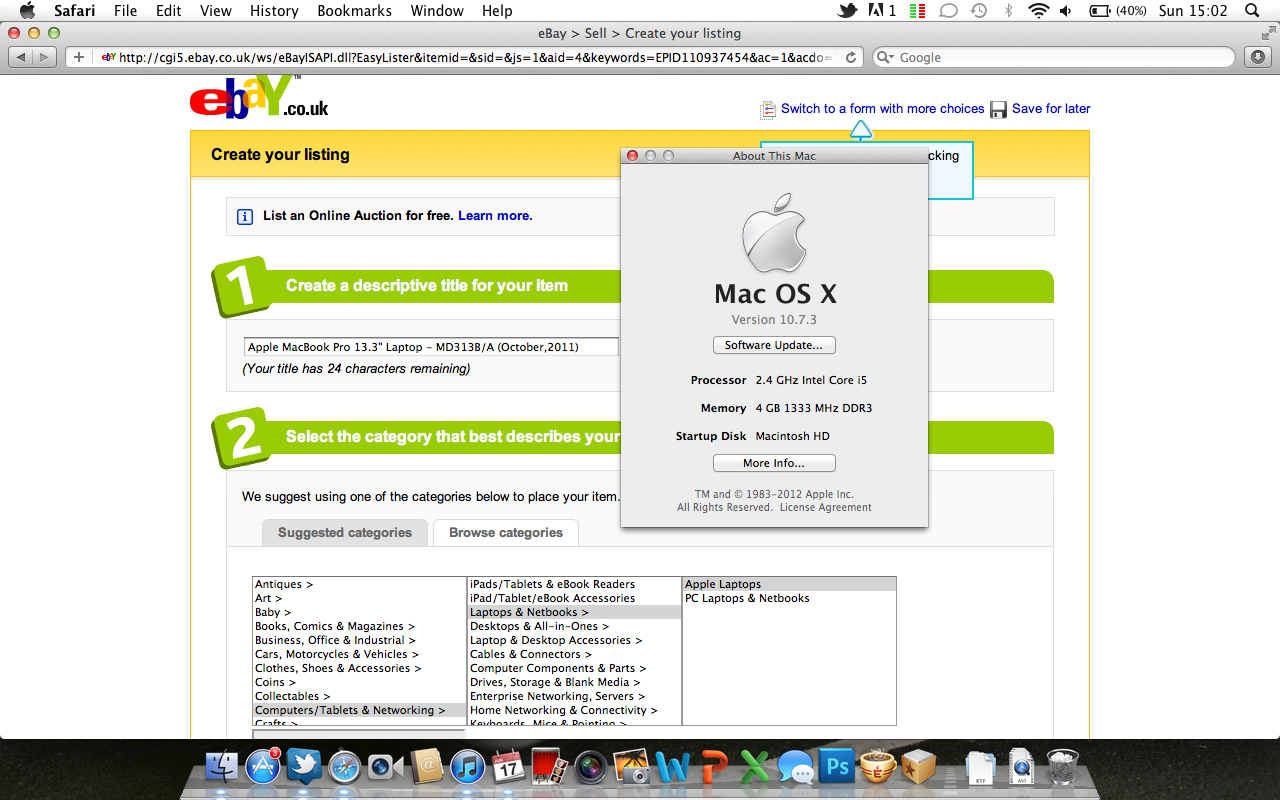Expand Cars, Motorcycles & Vehicles category
The image size is (1280, 800).
click(x=360, y=654)
